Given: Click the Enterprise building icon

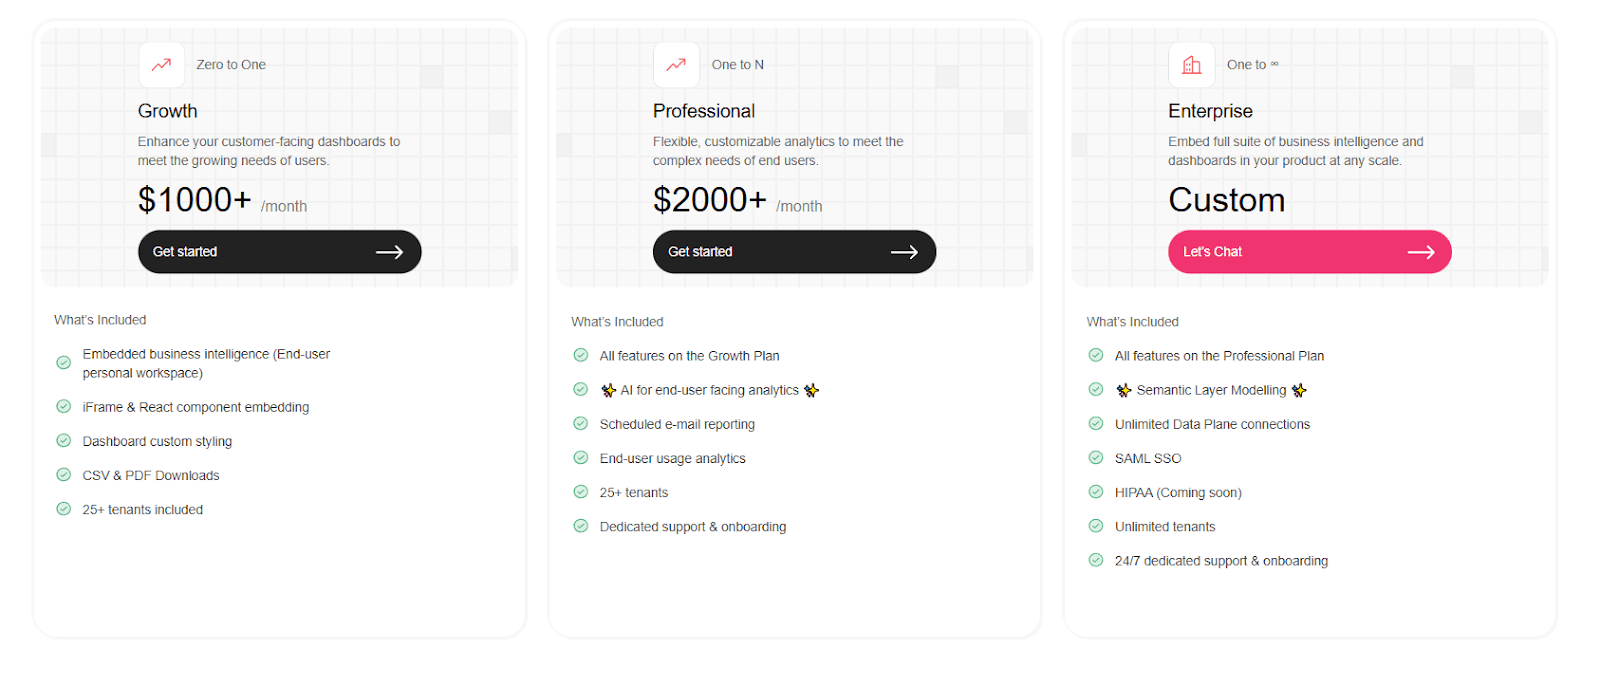Looking at the screenshot, I should pos(1191,65).
